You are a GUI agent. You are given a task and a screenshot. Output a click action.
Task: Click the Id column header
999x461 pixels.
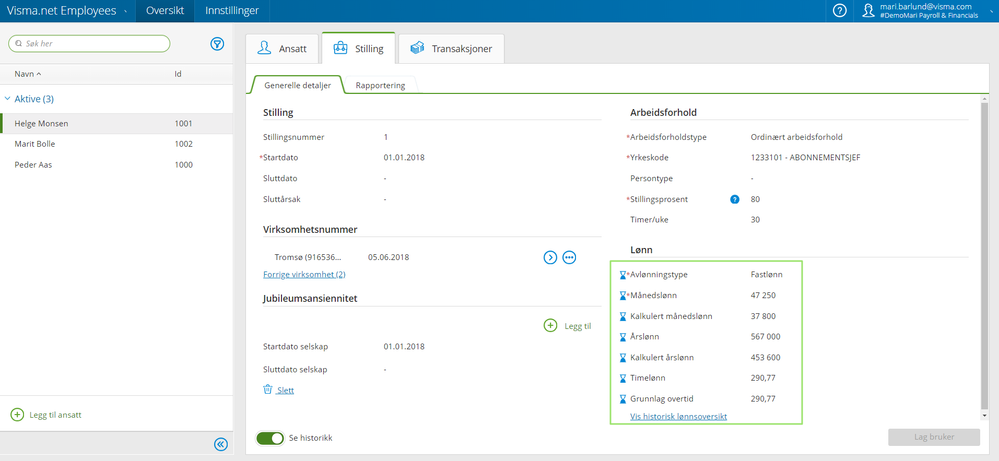coord(178,74)
